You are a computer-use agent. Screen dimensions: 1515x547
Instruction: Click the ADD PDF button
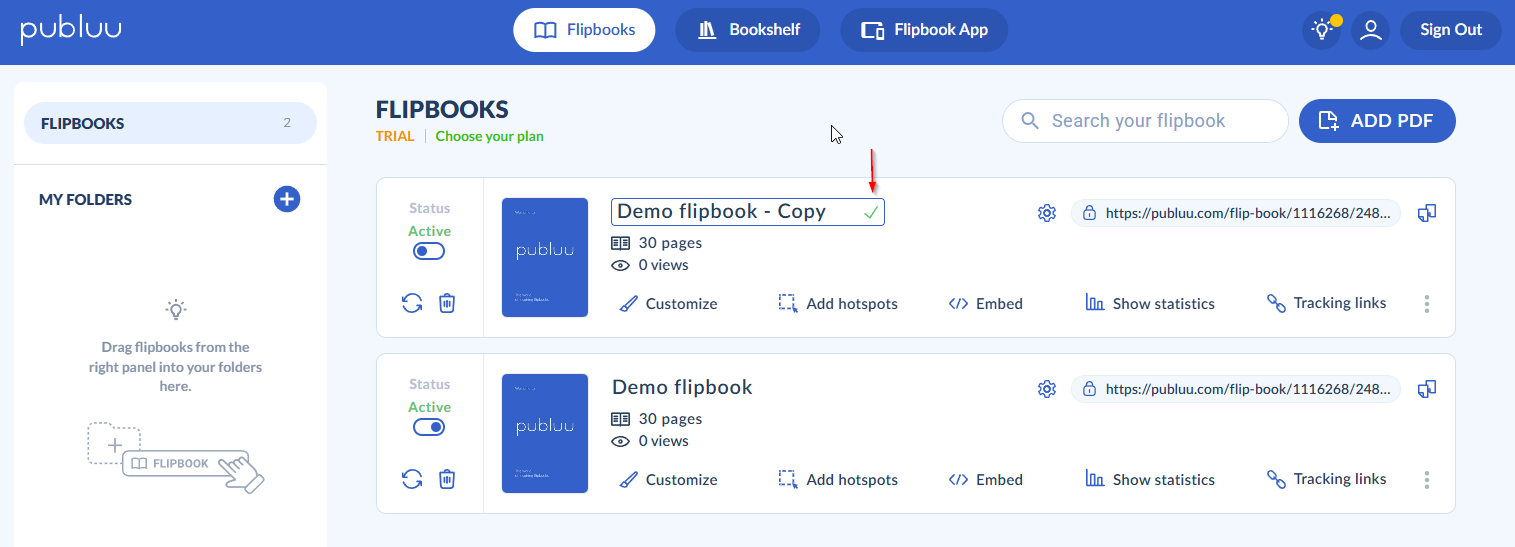point(1377,121)
